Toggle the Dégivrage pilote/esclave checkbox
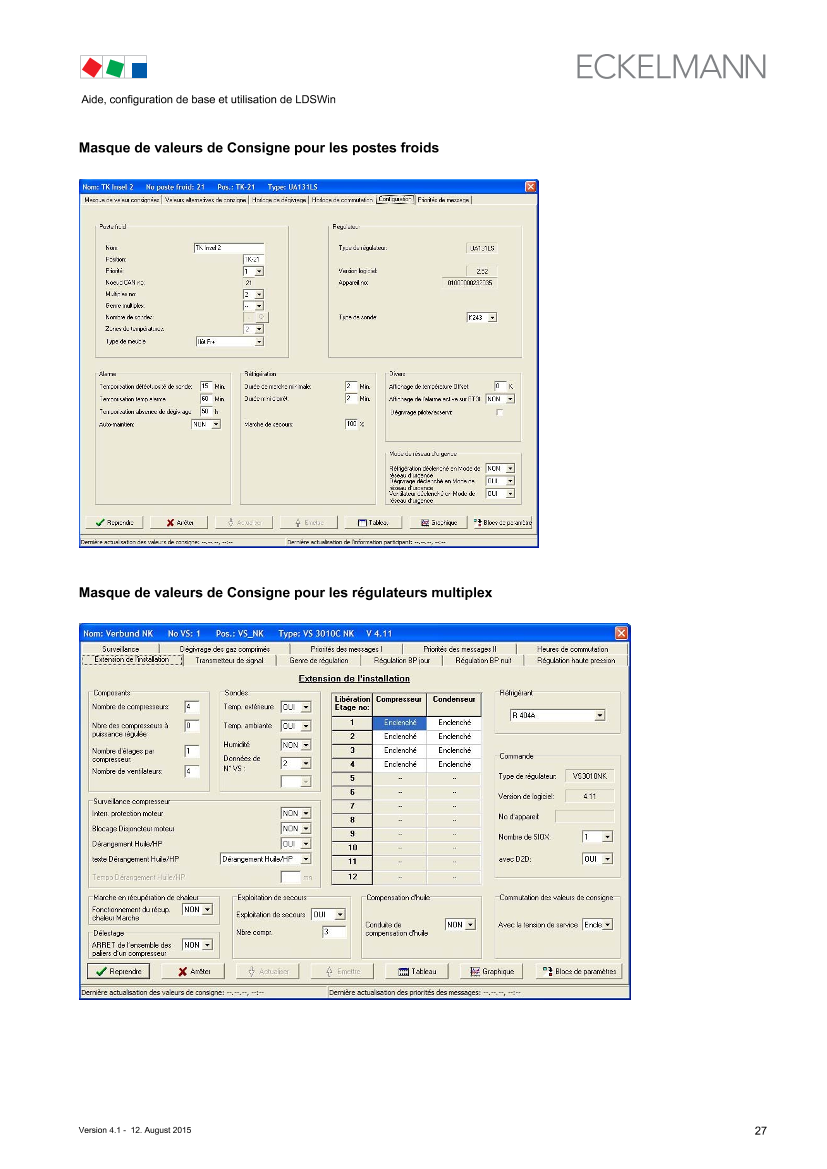The width and height of the screenshot is (827, 1169). pos(500,413)
